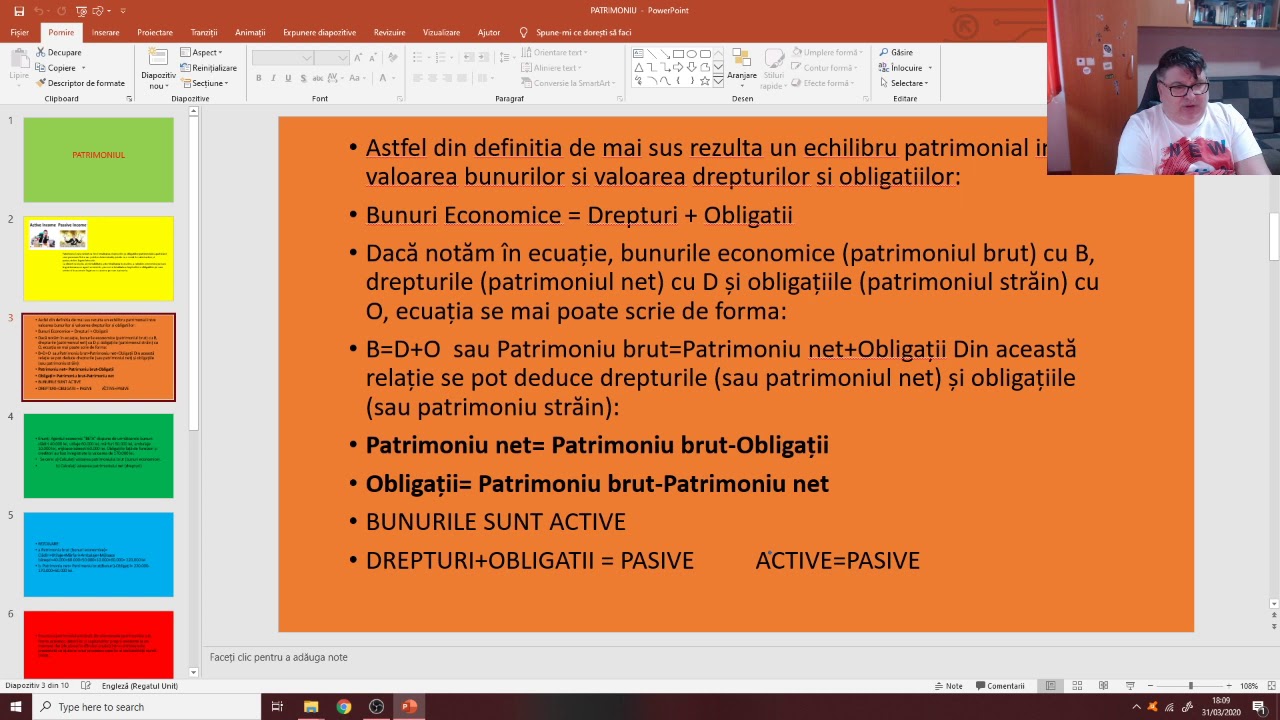Open the Fișier menu
1280x720 pixels.
(x=19, y=32)
